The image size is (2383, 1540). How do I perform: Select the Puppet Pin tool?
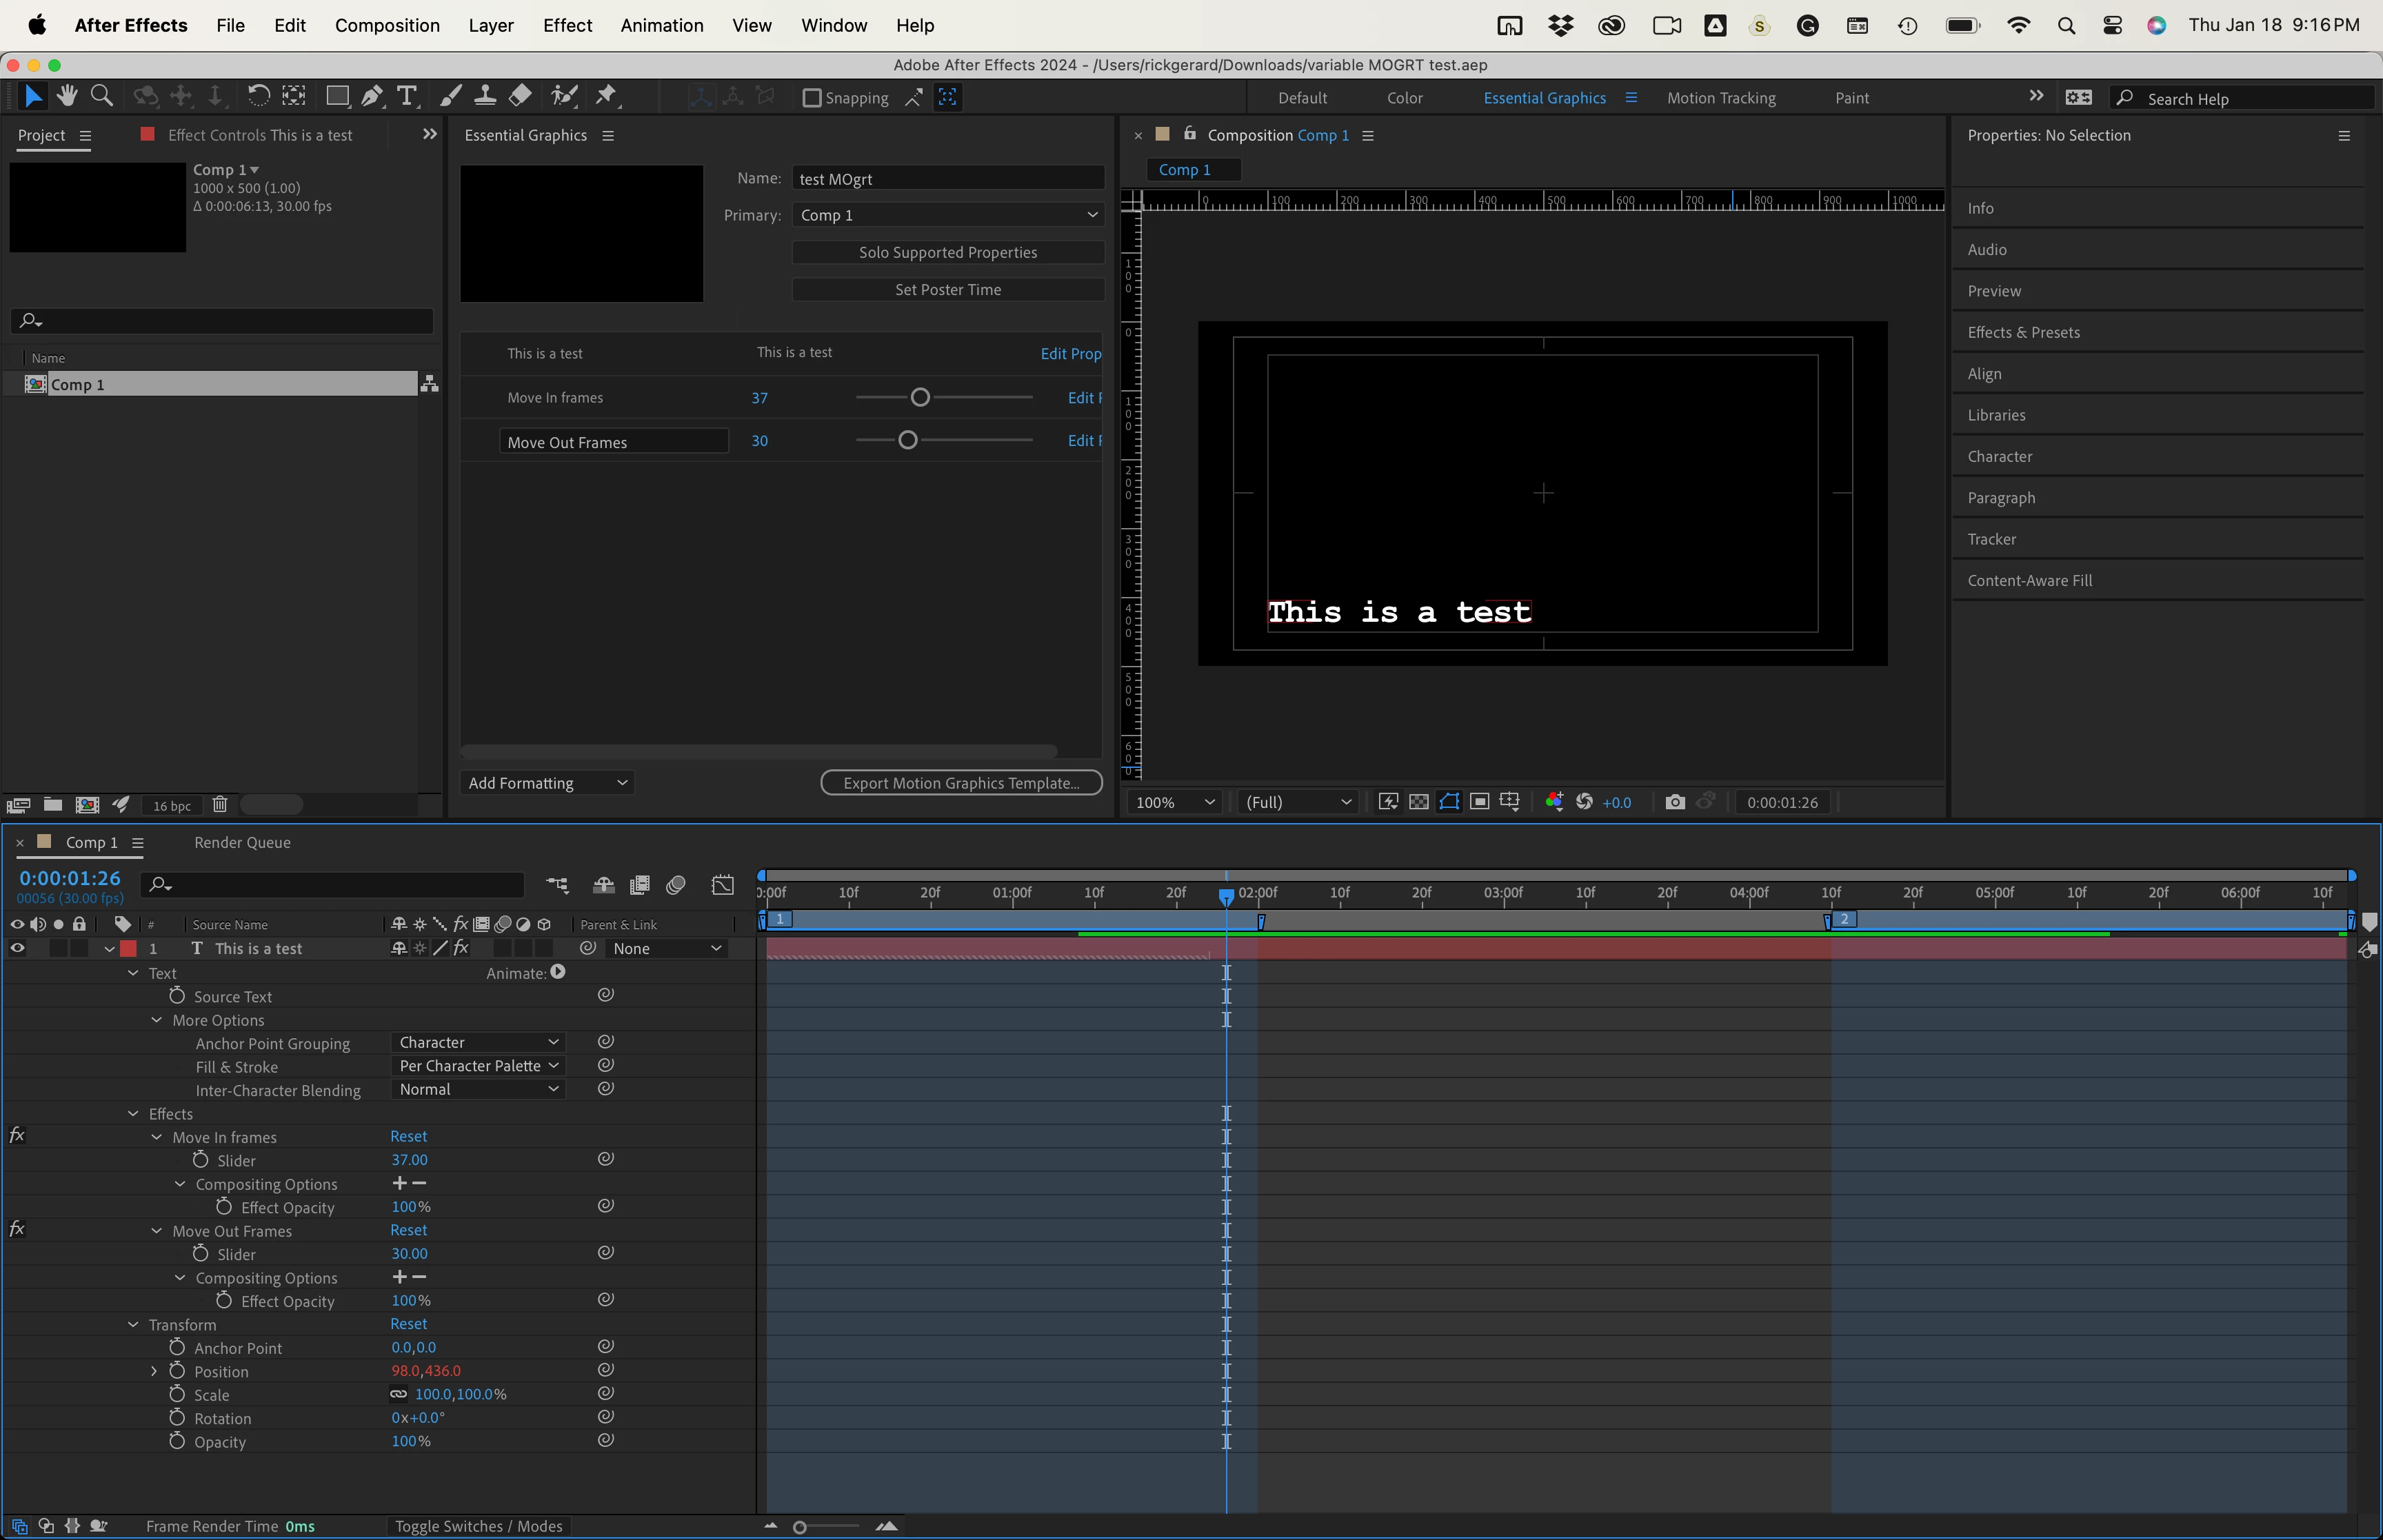click(606, 96)
